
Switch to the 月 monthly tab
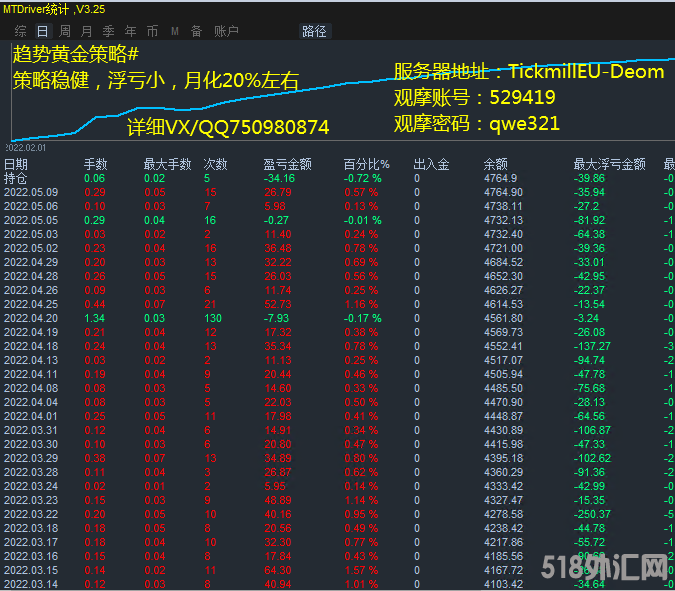86,31
